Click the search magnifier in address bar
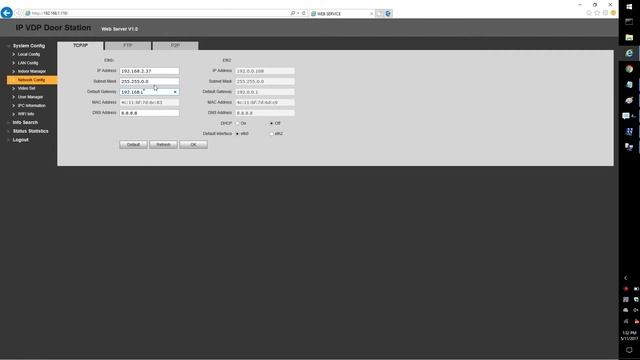This screenshot has width=640, height=360. (x=293, y=13)
